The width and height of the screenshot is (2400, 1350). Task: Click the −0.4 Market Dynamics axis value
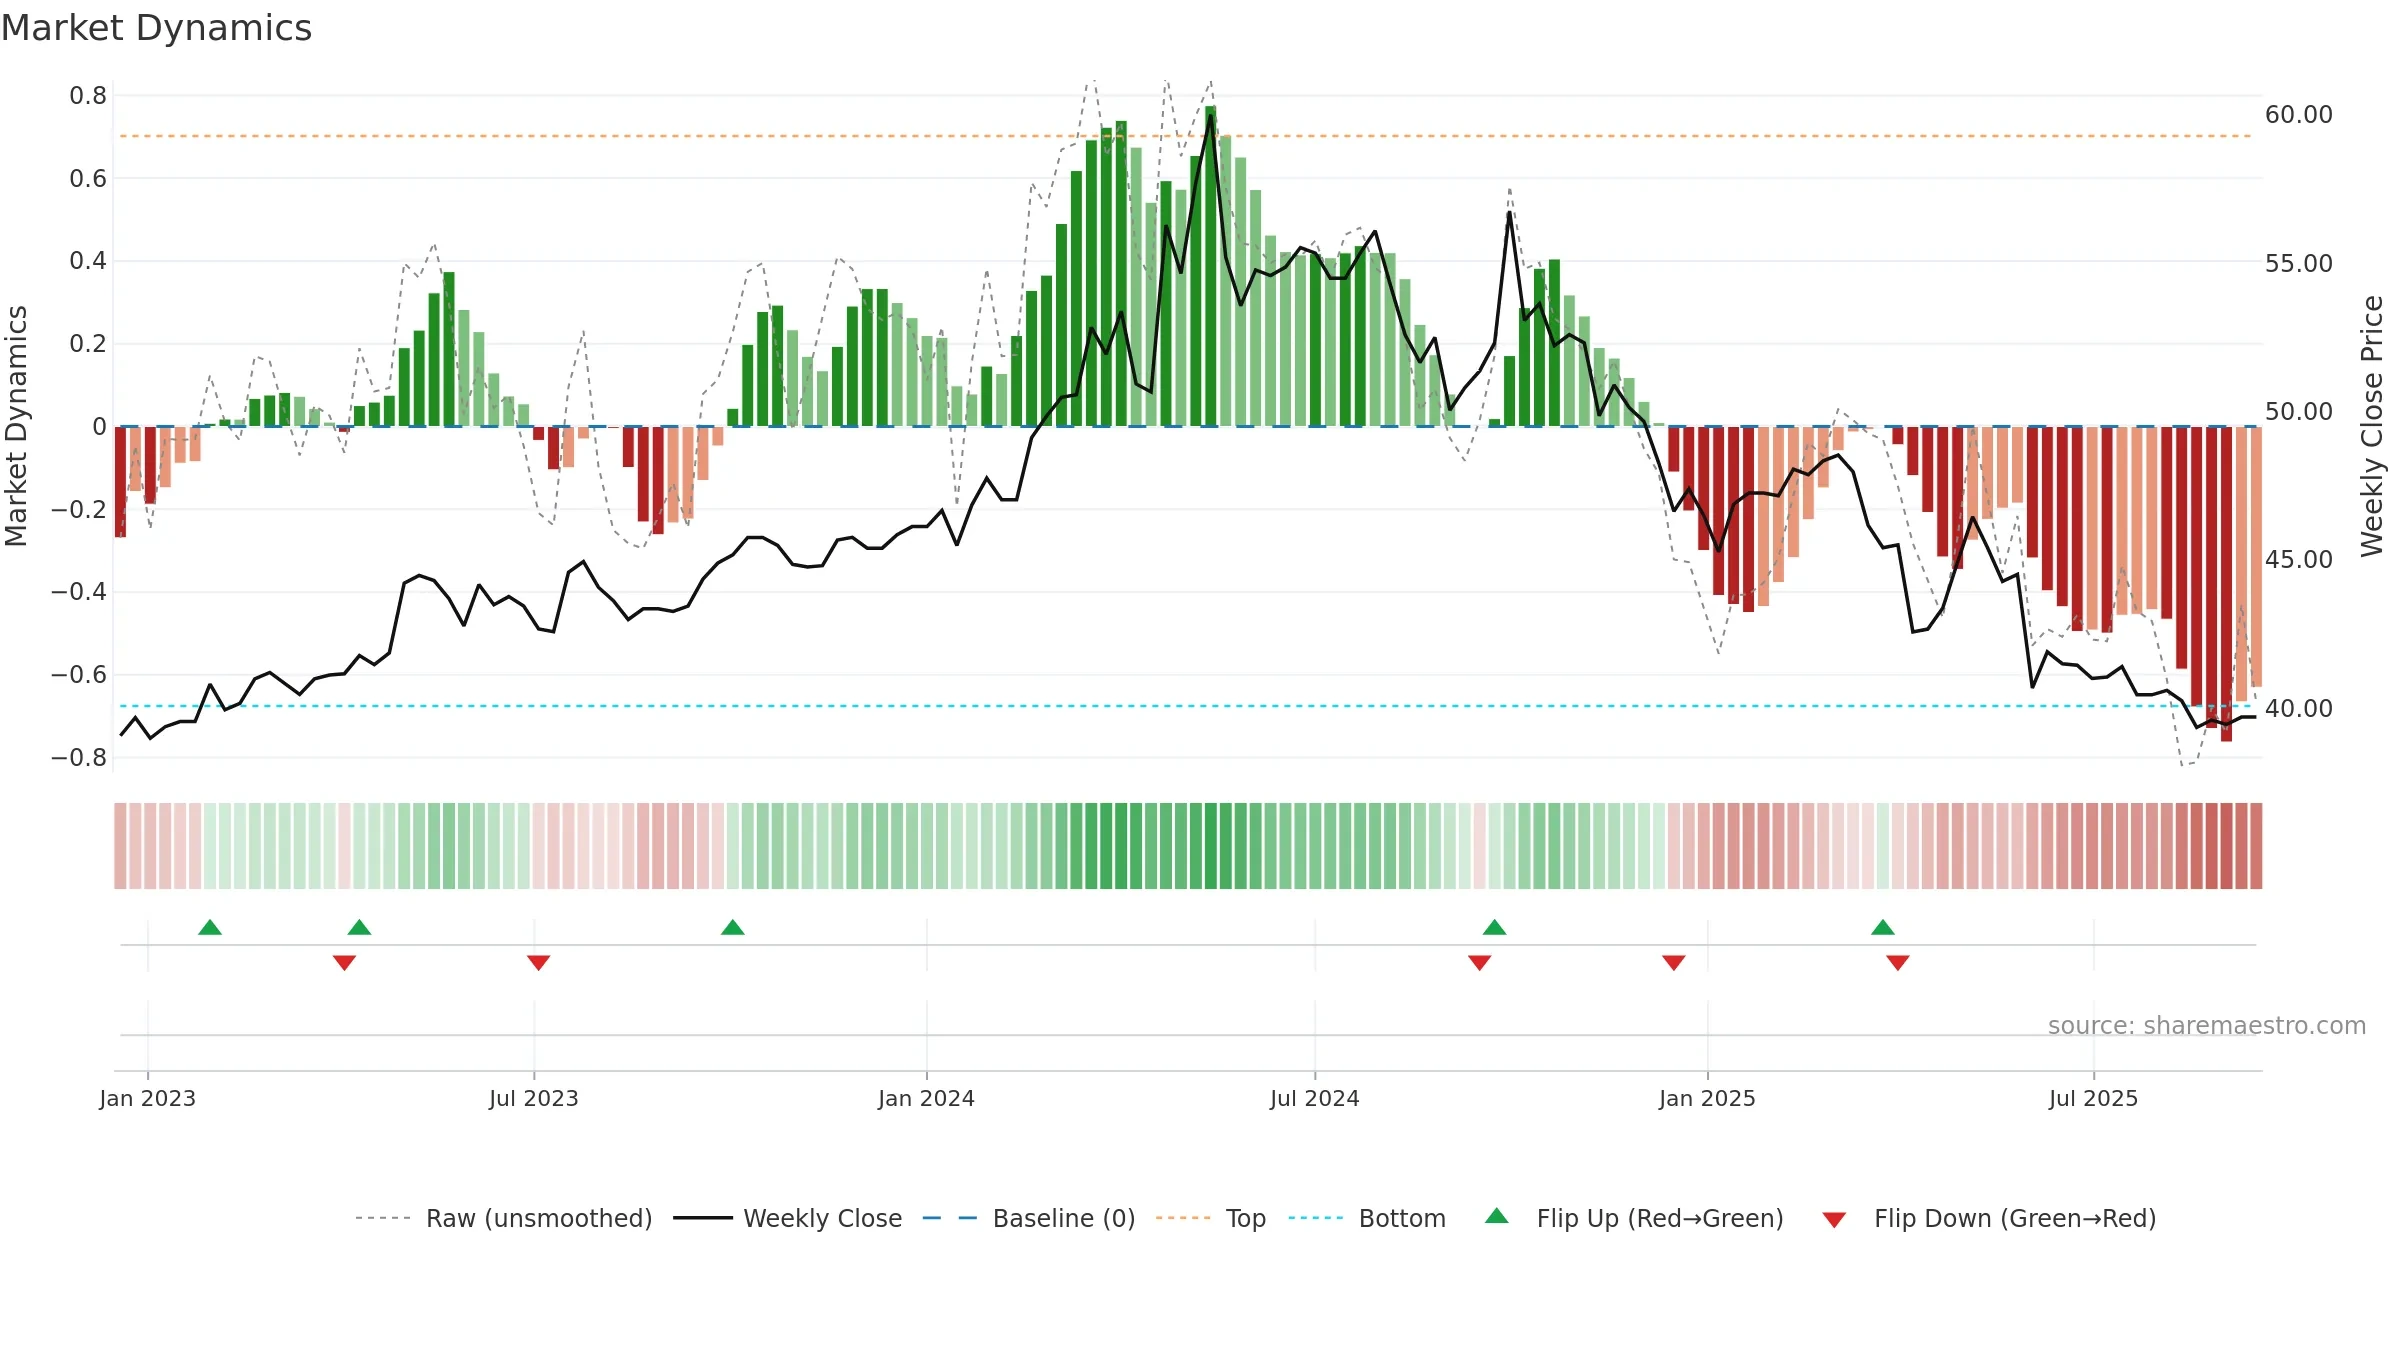point(79,592)
